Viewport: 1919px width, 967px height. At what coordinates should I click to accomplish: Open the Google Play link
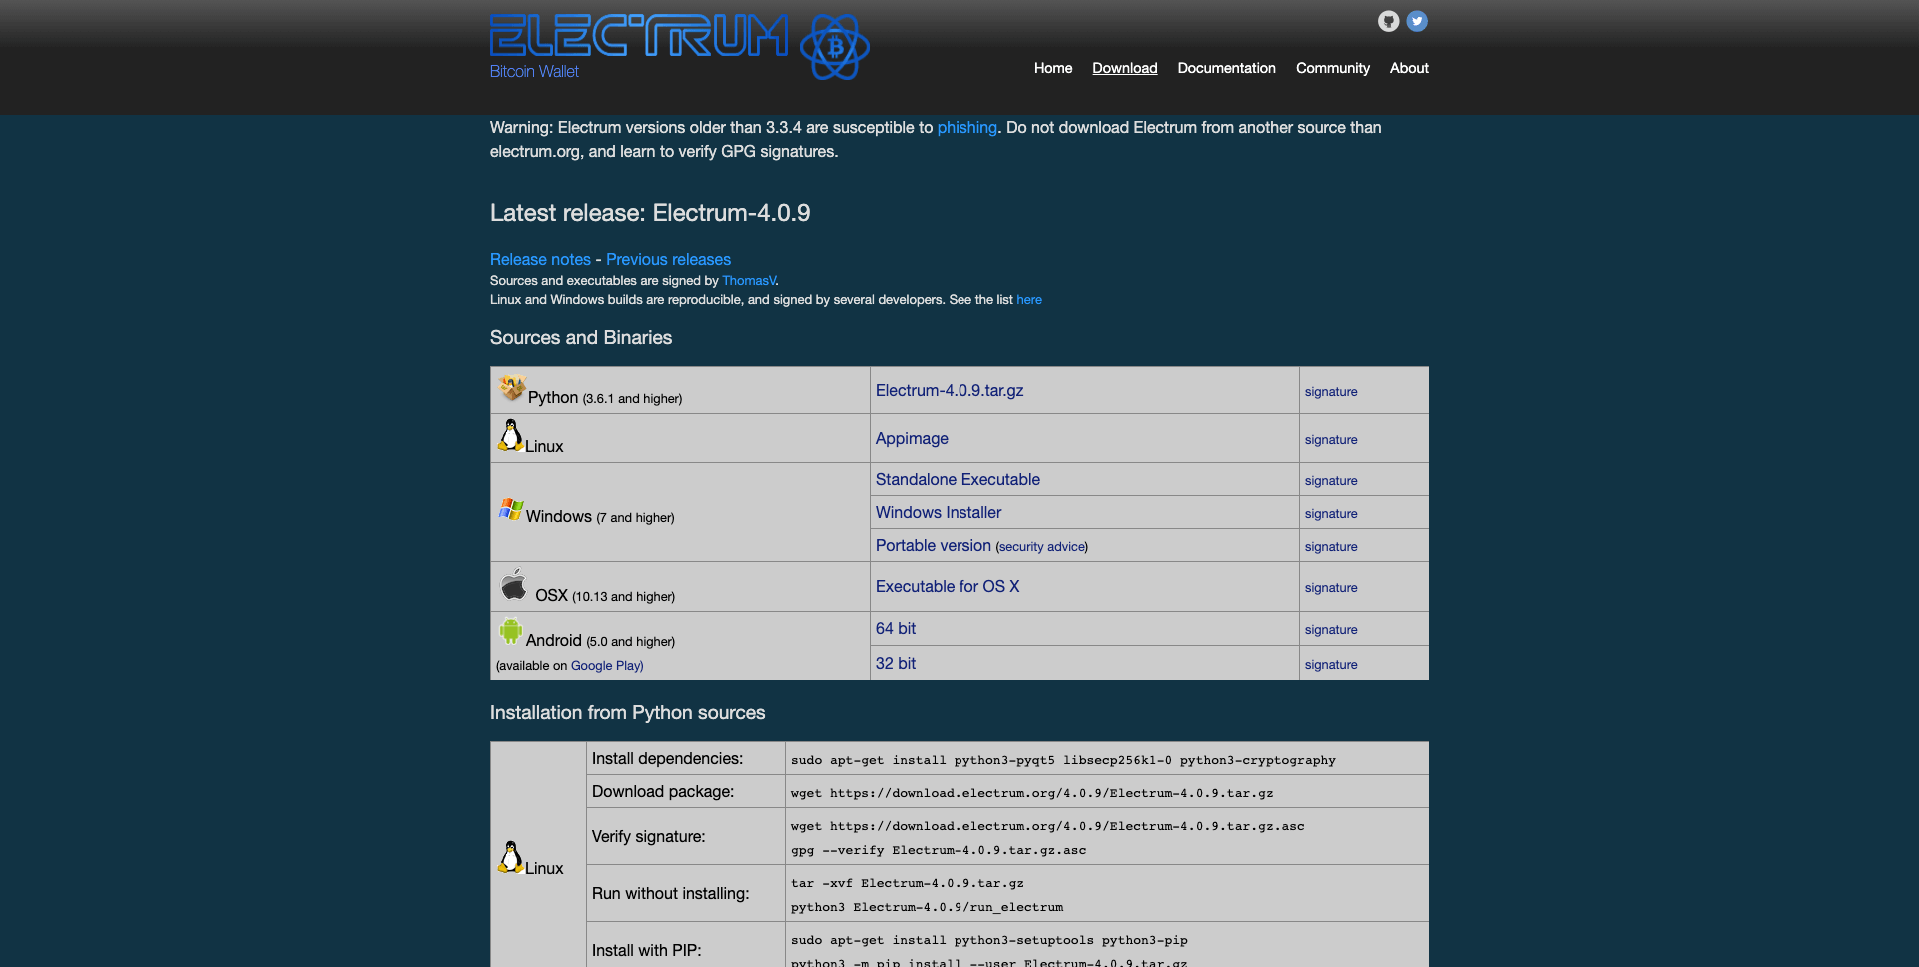pyautogui.click(x=607, y=666)
